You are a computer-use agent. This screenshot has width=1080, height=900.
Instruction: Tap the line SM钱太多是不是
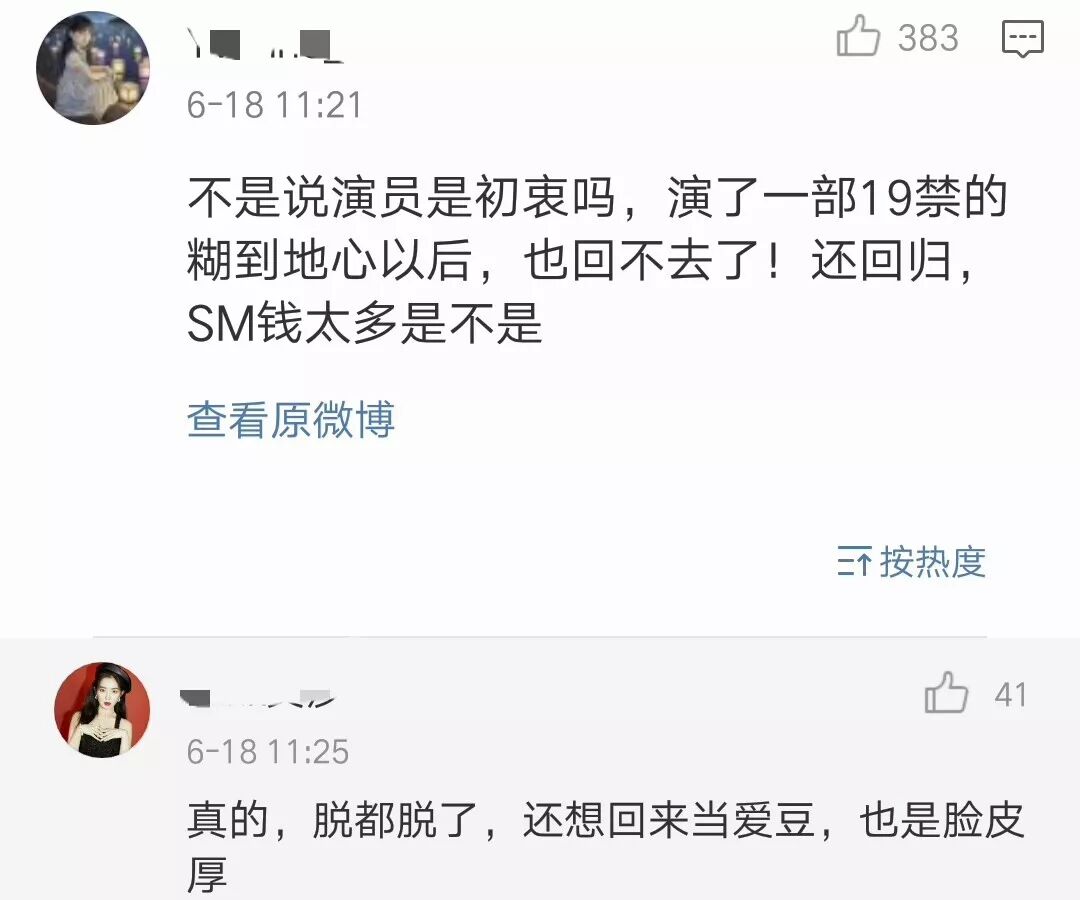point(365,324)
